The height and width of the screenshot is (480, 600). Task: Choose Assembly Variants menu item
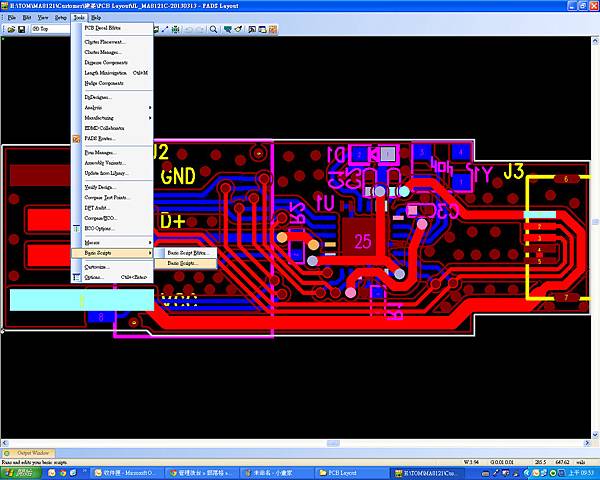[x=112, y=163]
